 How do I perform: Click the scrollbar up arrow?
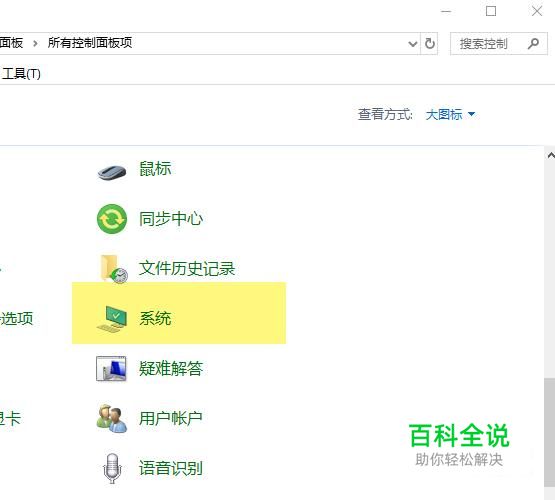click(550, 155)
